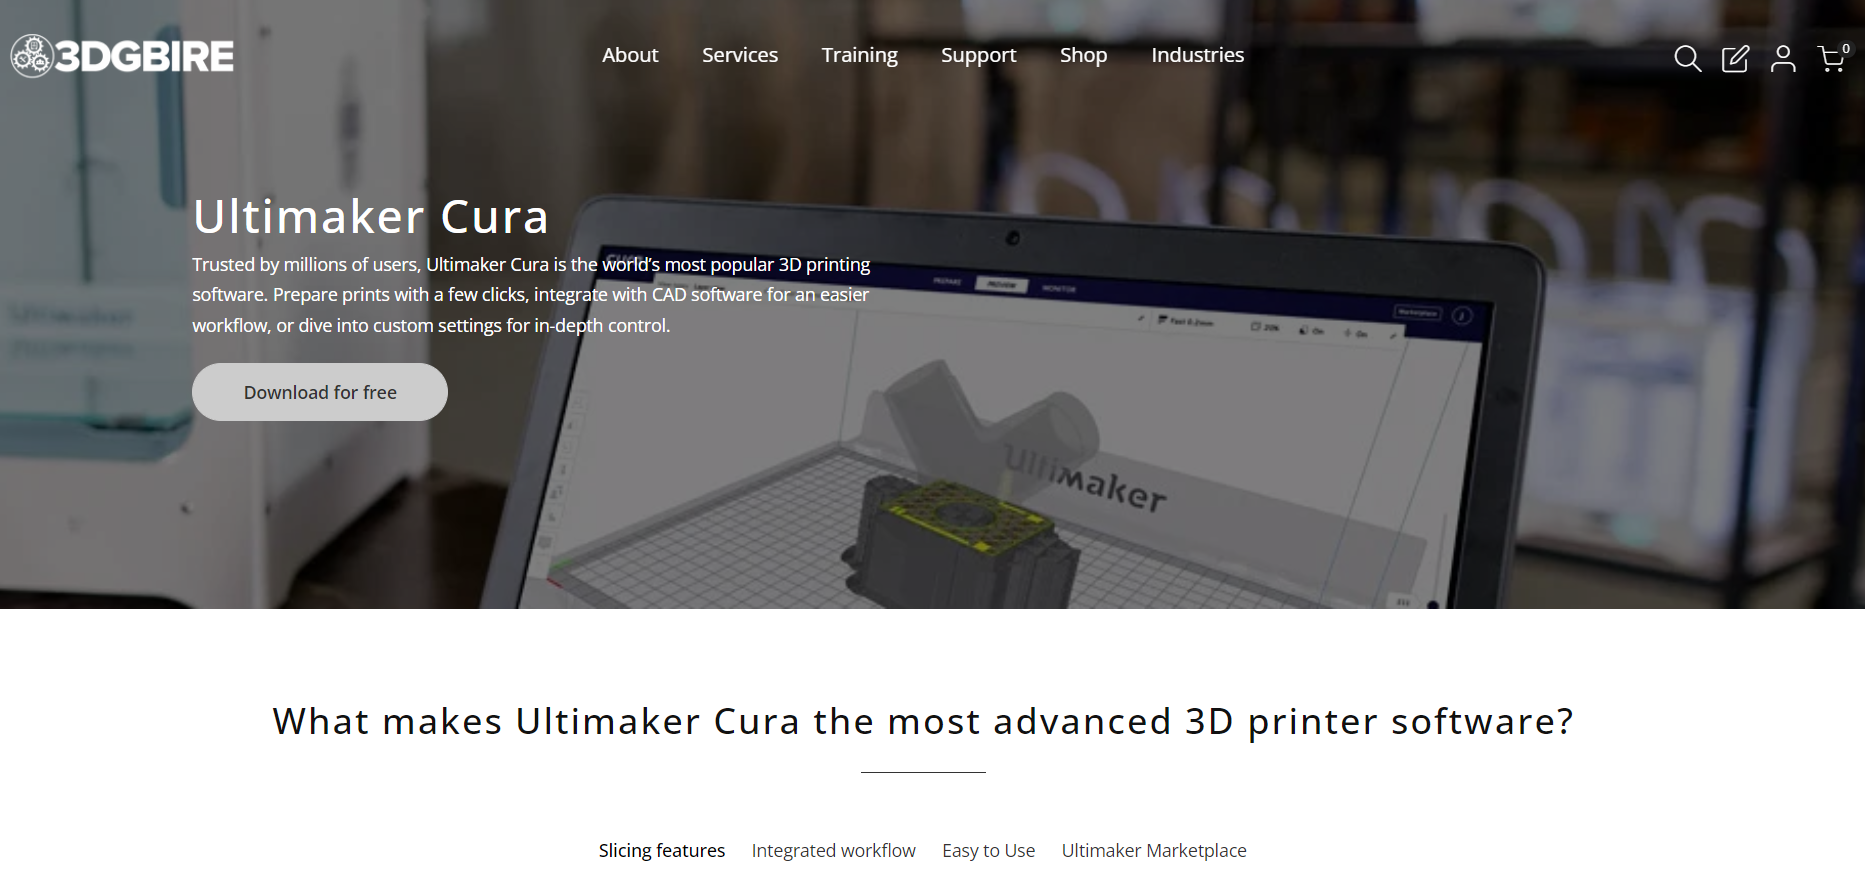
Task: Open the shopping cart icon
Action: click(1833, 58)
